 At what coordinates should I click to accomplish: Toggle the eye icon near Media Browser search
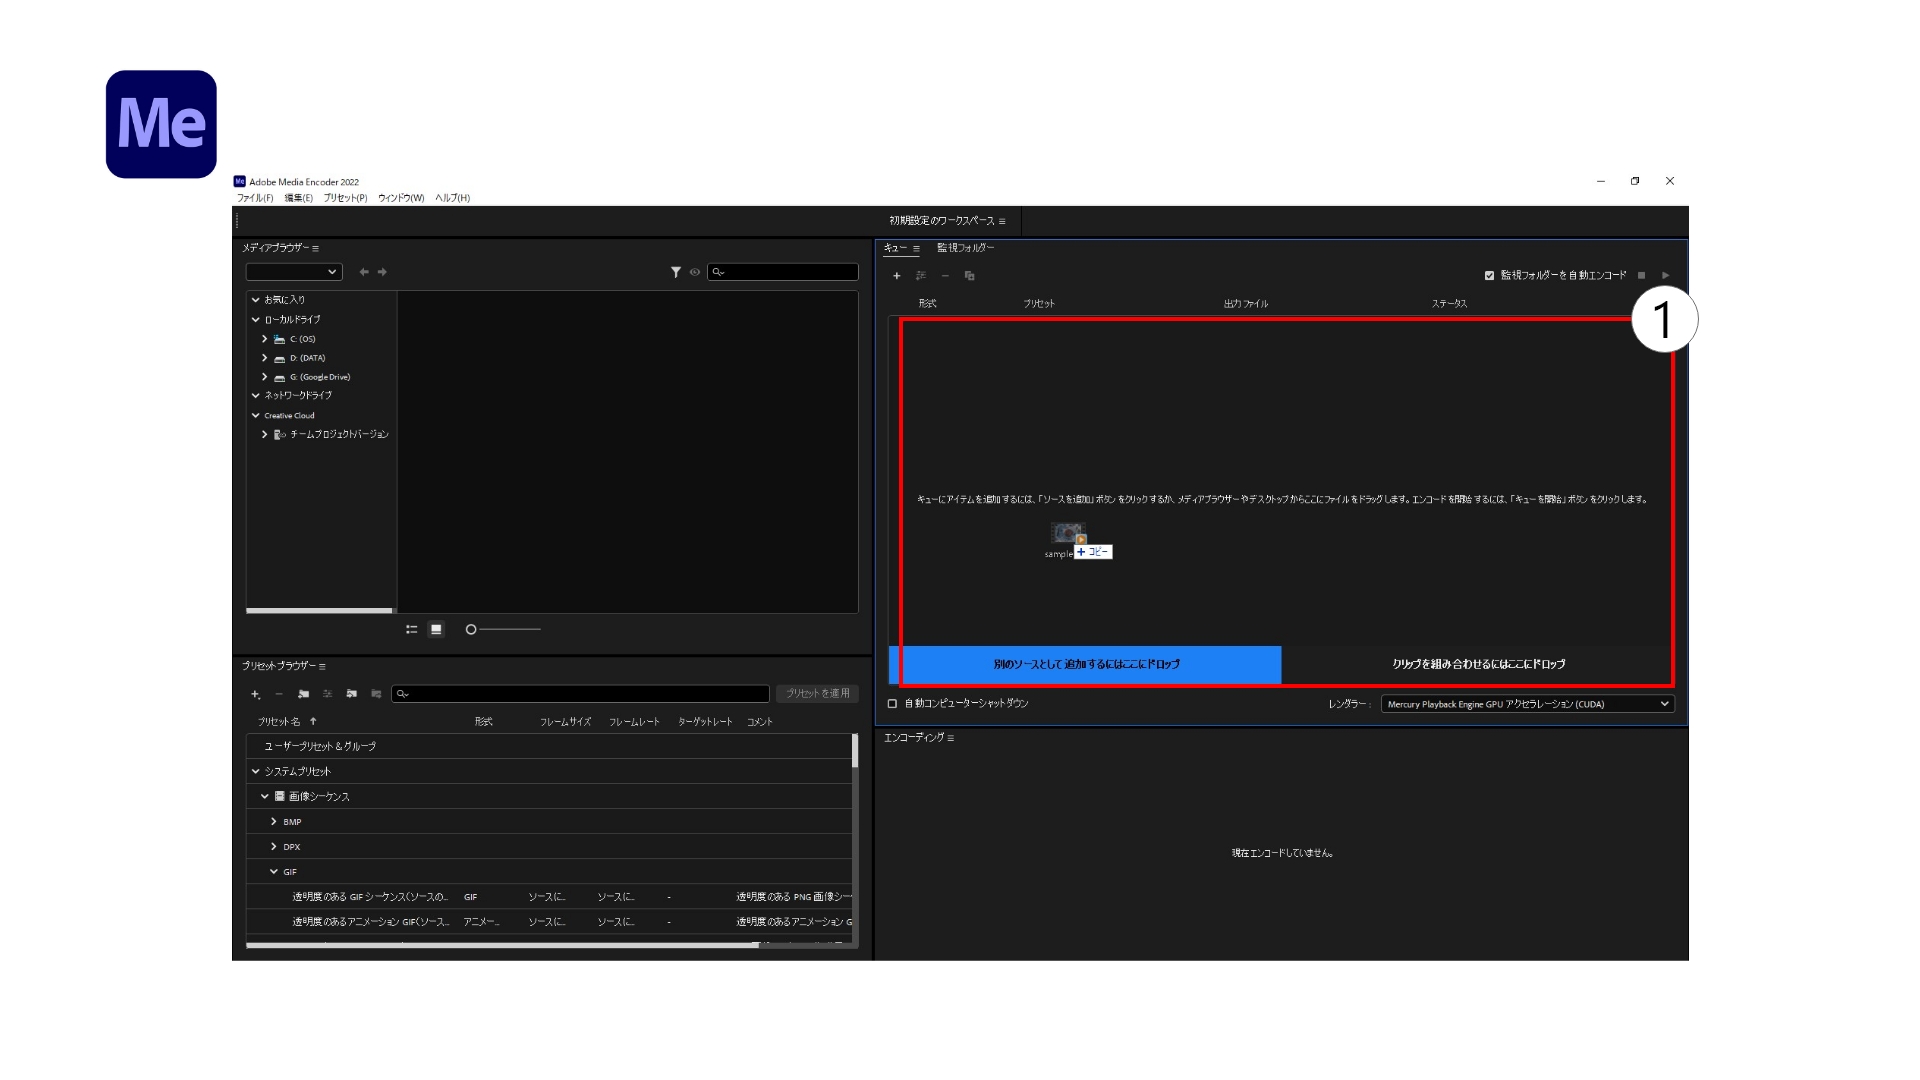click(695, 271)
